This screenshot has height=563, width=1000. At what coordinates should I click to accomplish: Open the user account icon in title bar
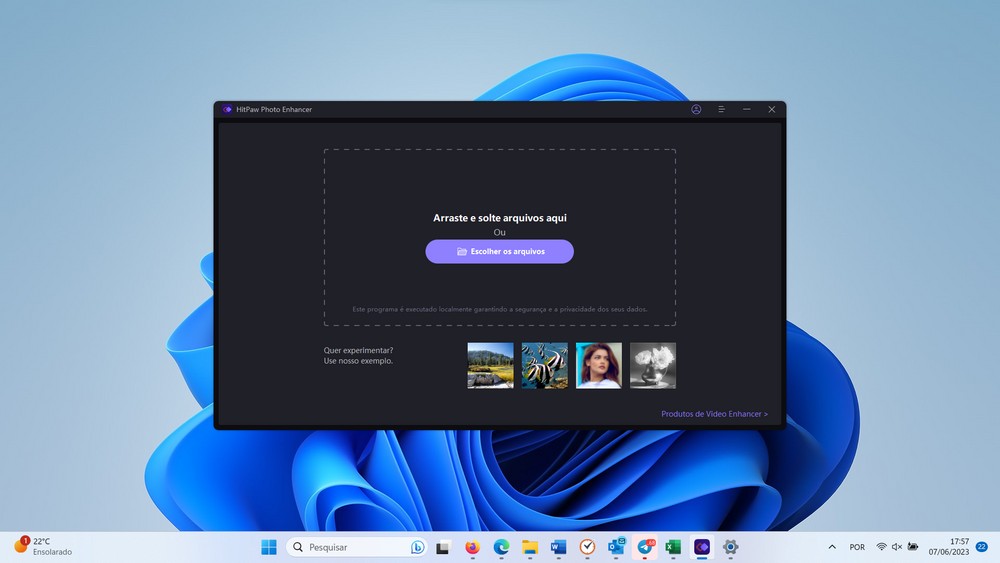[x=696, y=109]
